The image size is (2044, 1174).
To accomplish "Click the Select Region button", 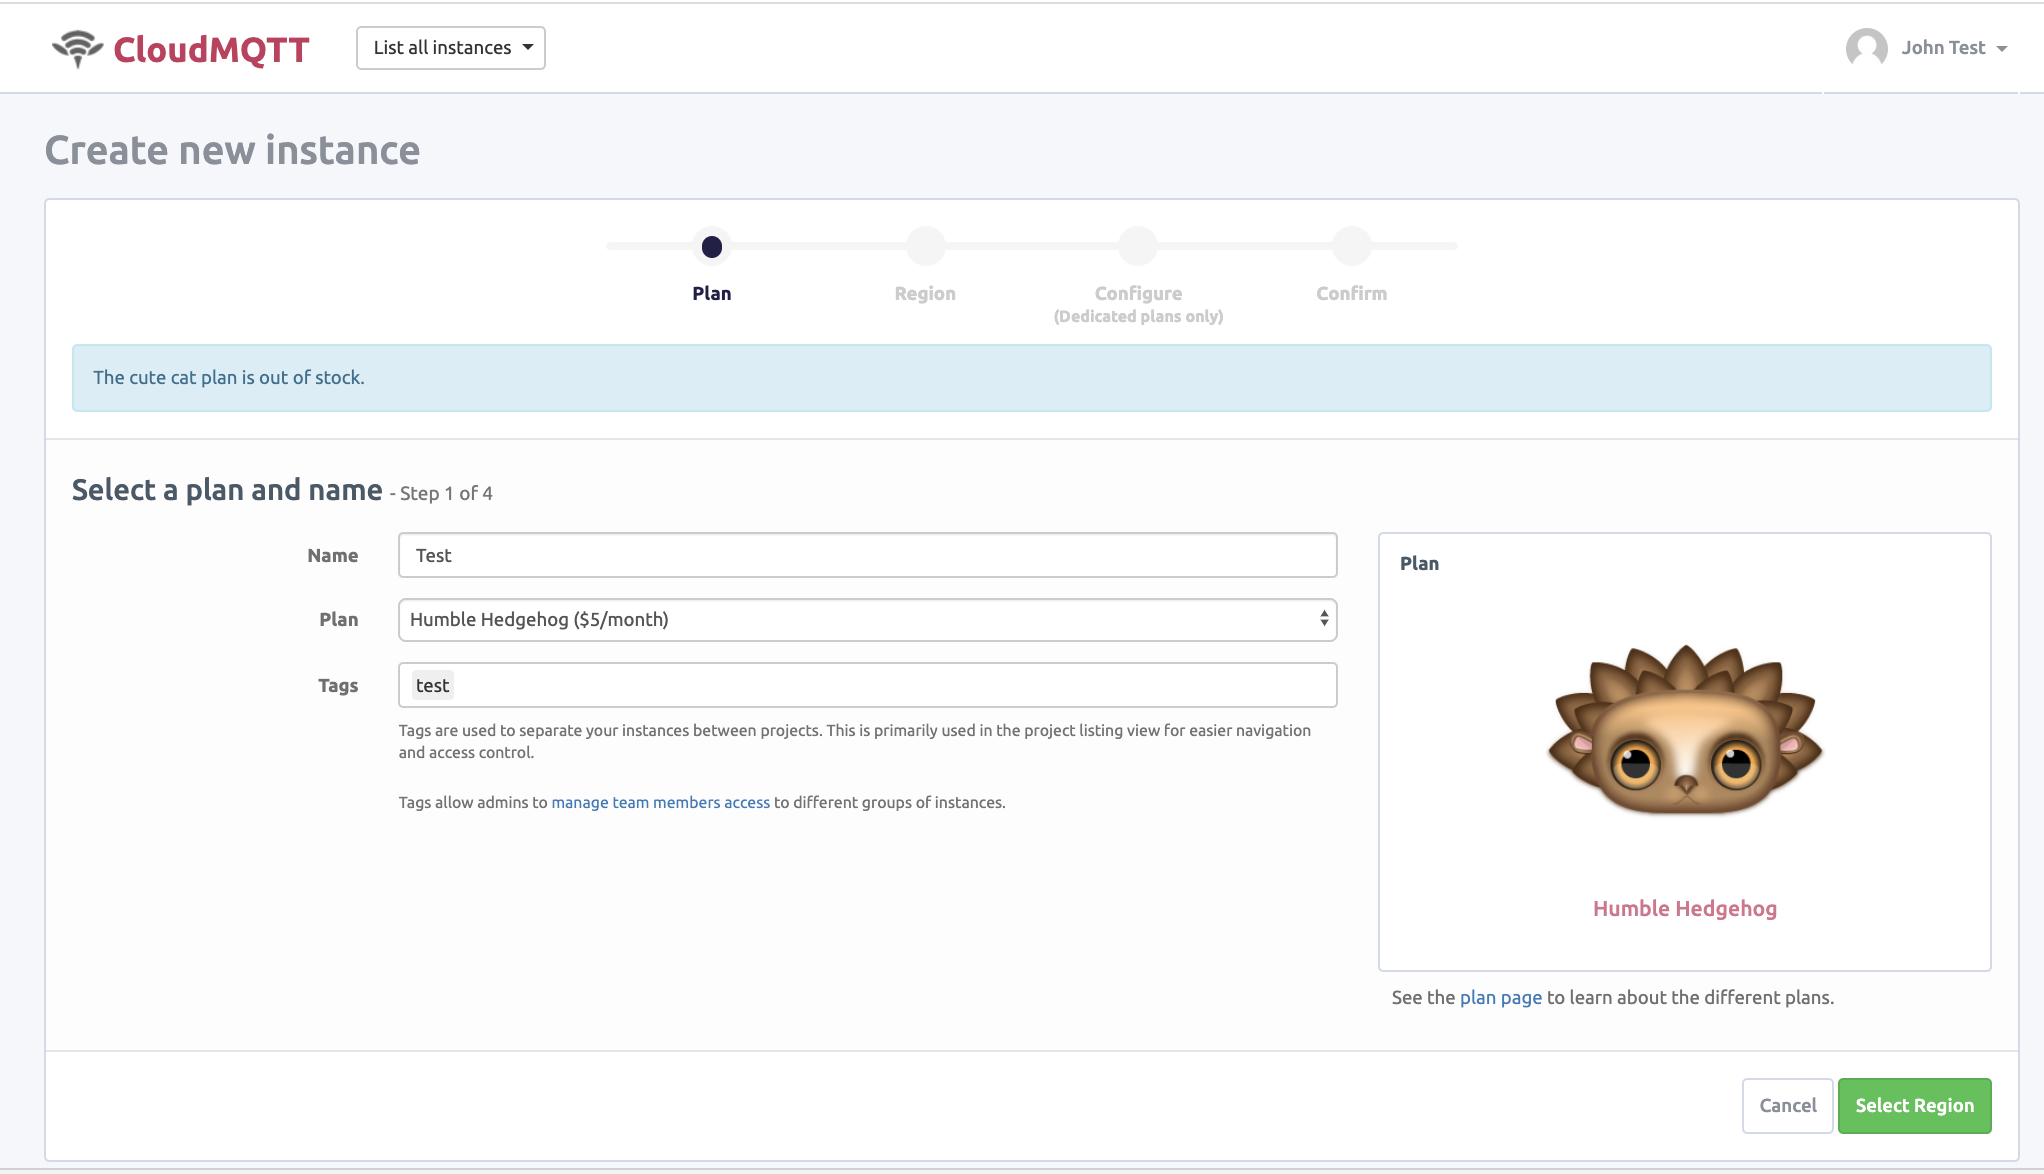I will pos(1914,1105).
